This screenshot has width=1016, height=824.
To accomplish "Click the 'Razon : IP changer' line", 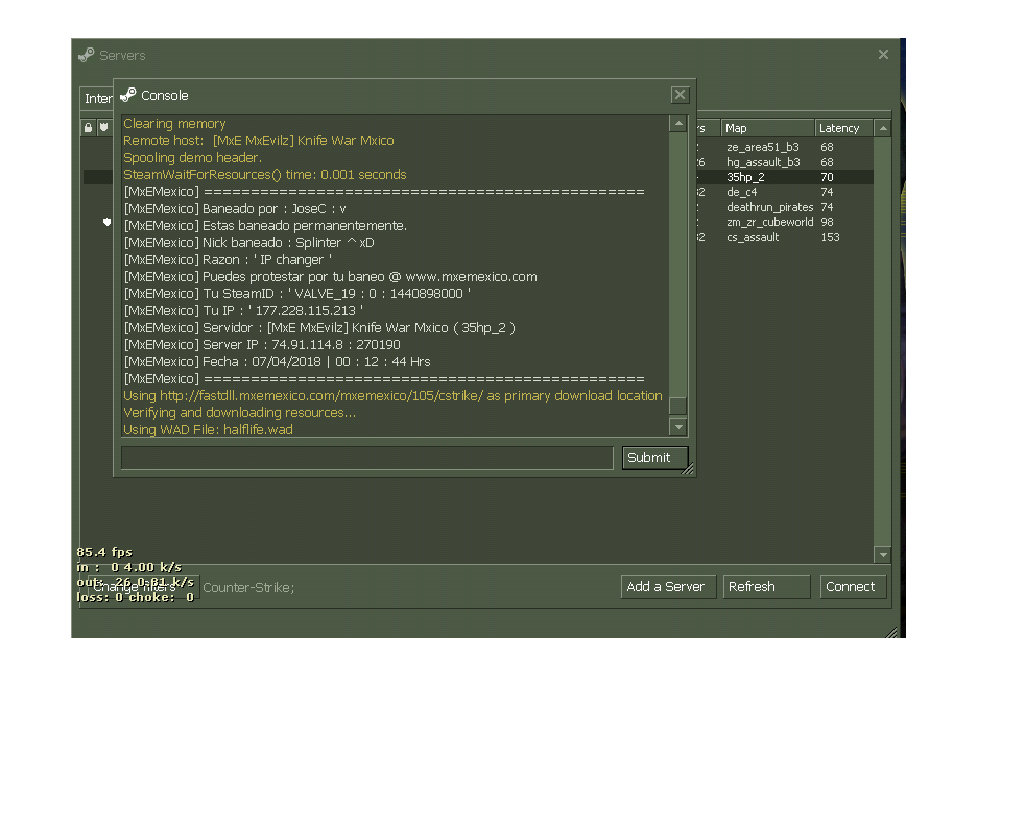I will 227,259.
